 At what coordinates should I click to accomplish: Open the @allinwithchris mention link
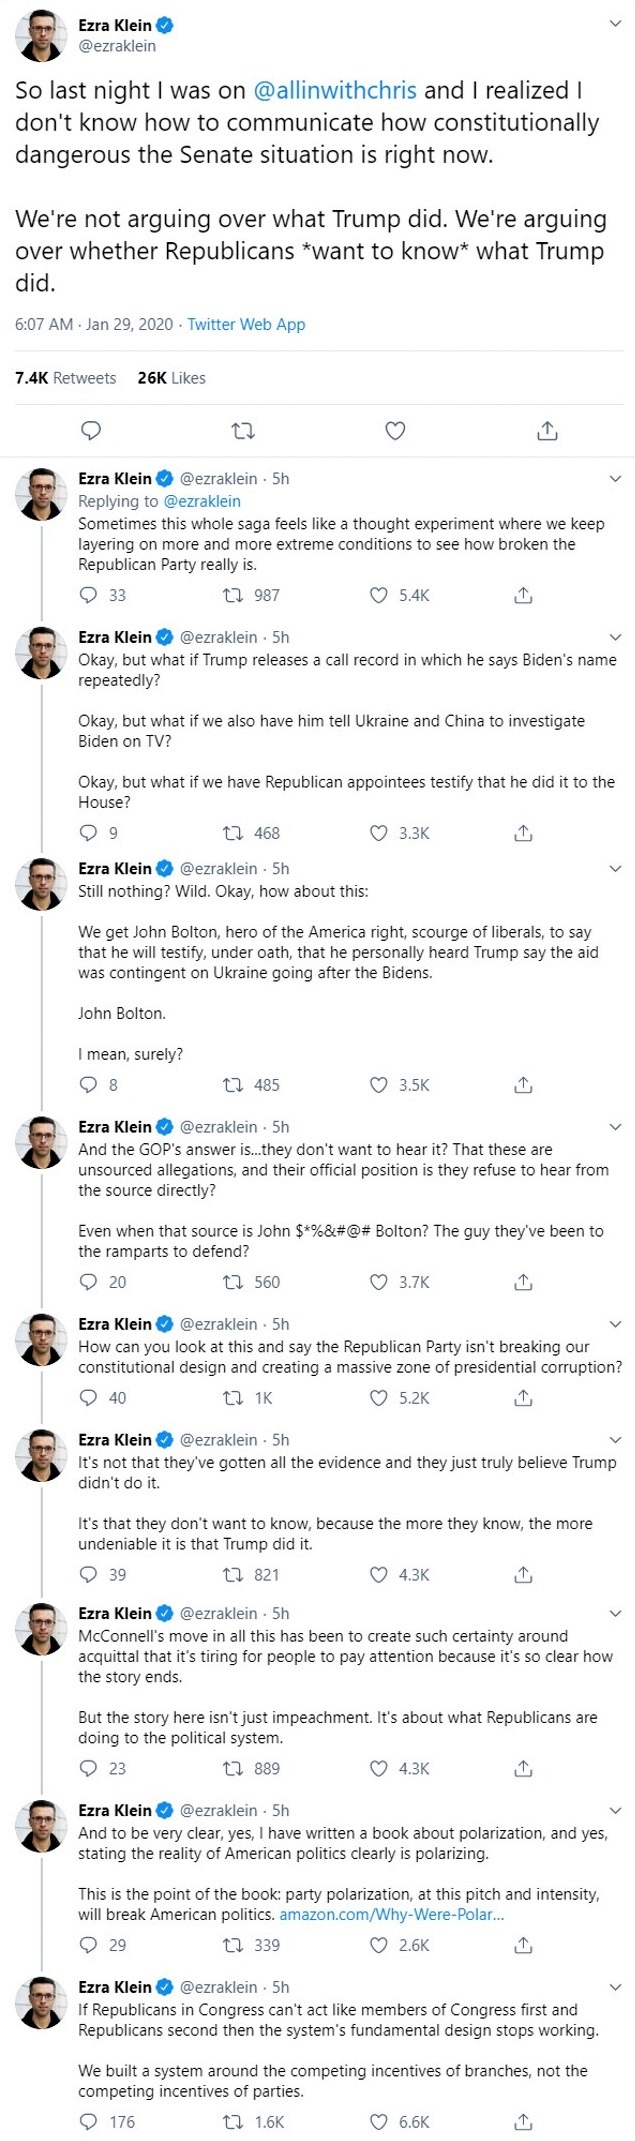(x=335, y=90)
